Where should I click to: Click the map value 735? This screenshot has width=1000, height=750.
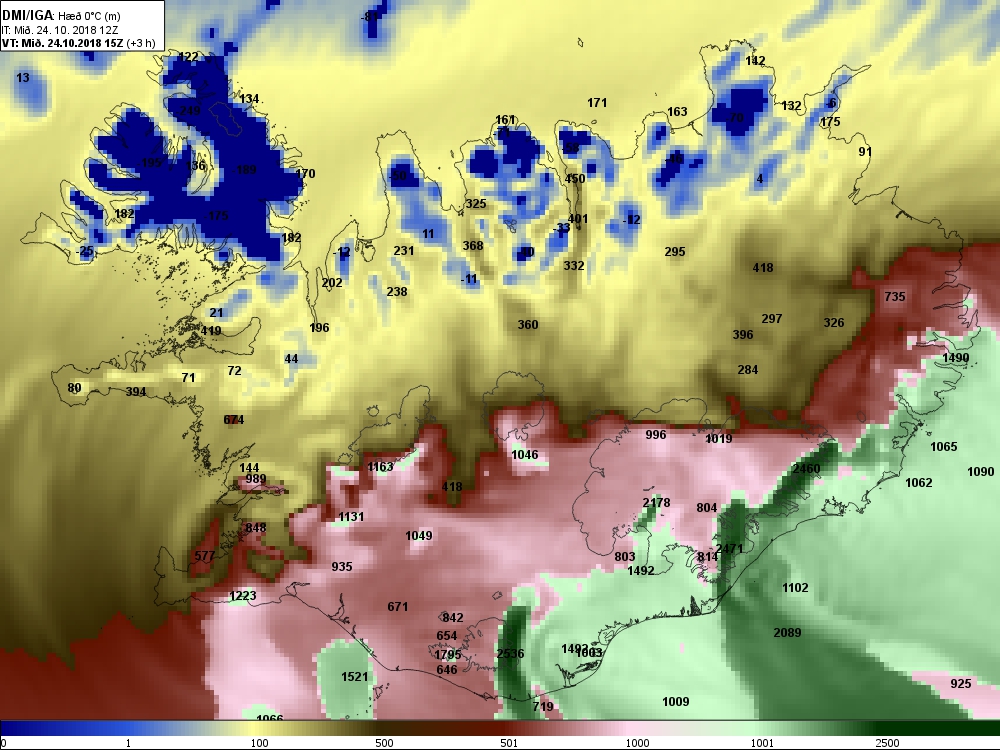click(x=895, y=297)
